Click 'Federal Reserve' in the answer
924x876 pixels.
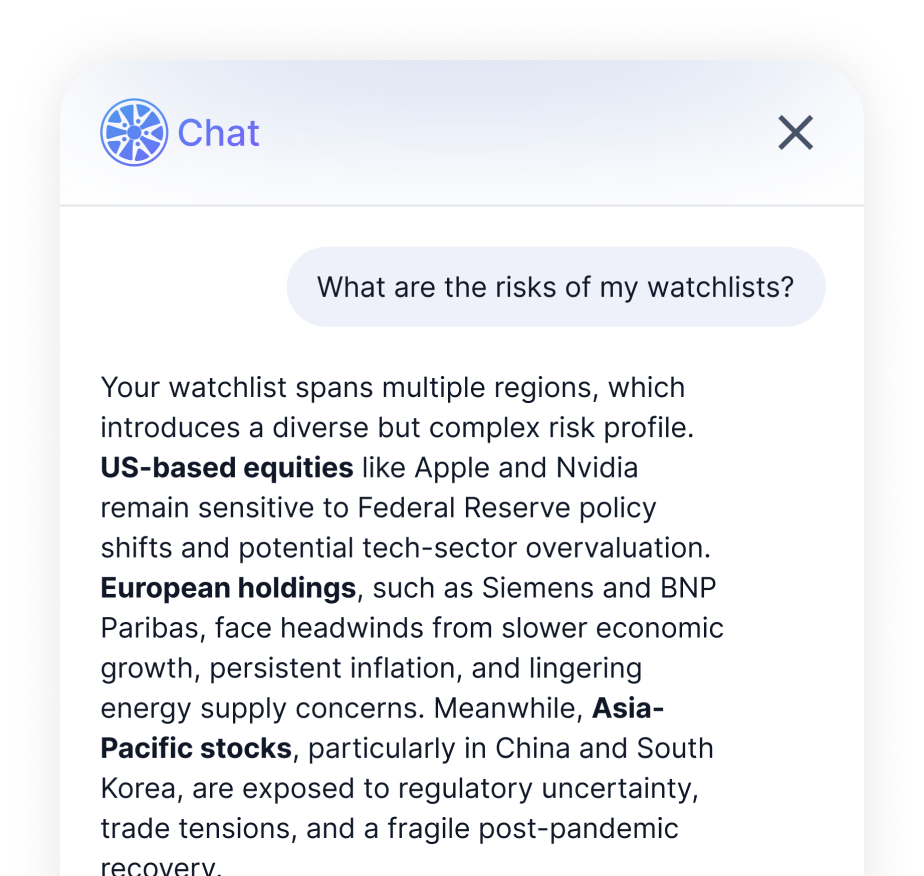pos(462,508)
